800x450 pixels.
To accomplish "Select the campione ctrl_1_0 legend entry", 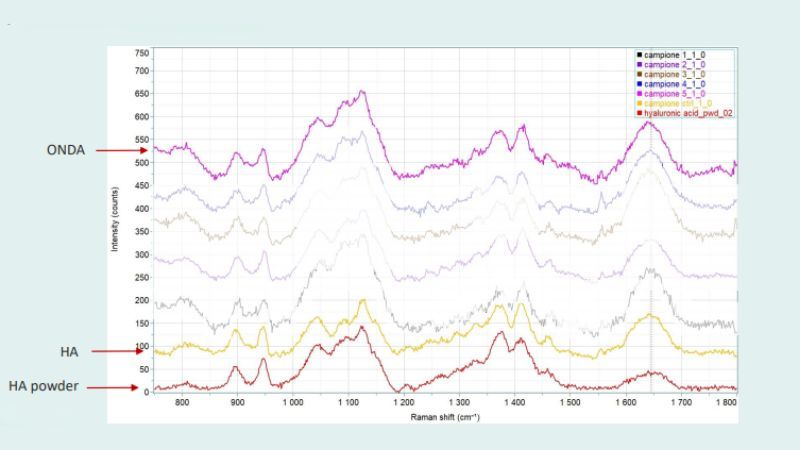I will [674, 103].
